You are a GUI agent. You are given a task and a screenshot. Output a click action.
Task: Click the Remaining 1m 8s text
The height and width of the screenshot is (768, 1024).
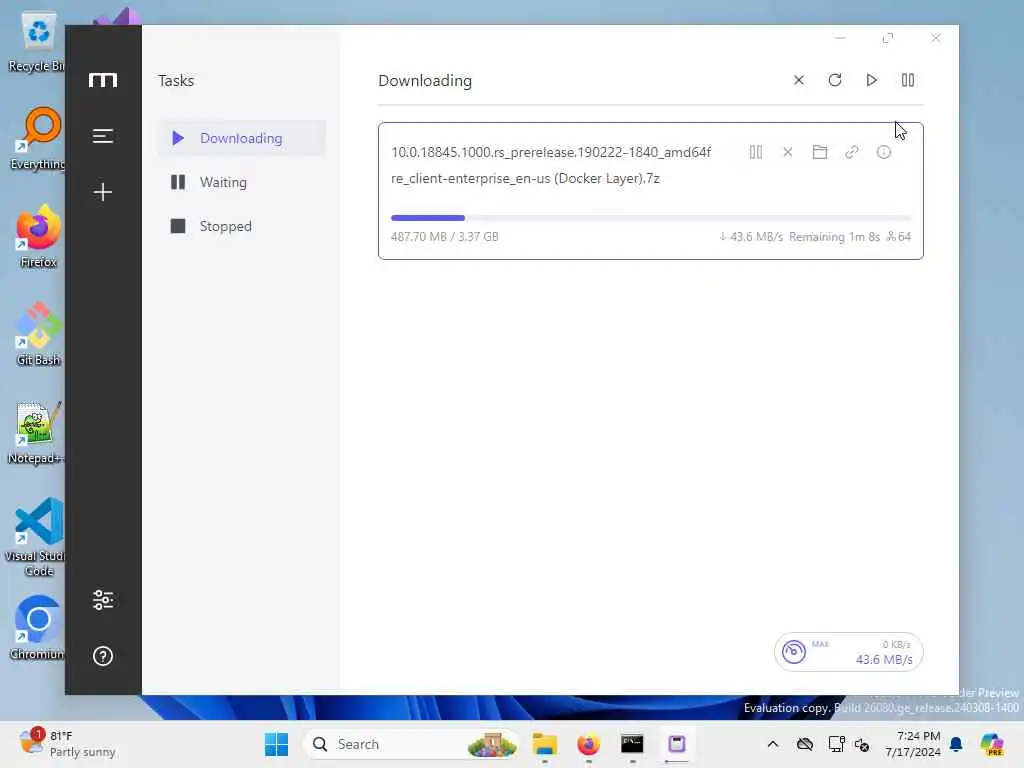click(x=834, y=236)
